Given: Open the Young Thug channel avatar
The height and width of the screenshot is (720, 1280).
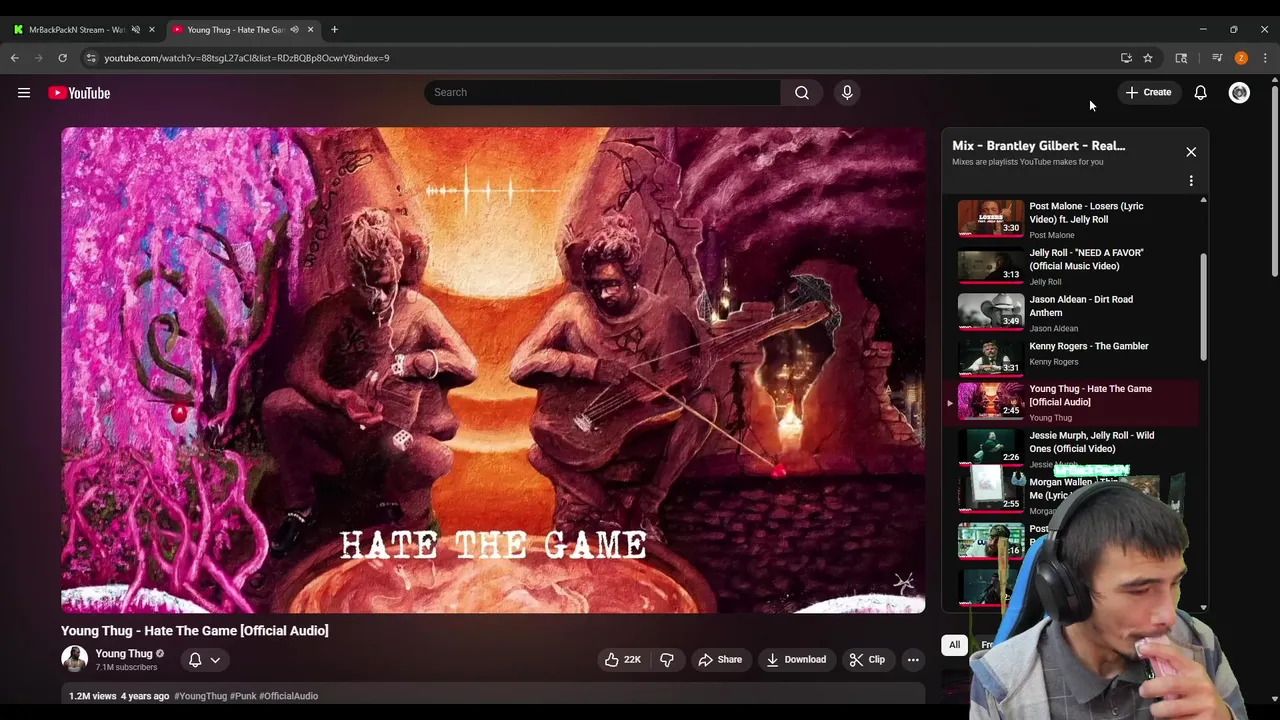Looking at the screenshot, I should tap(74, 659).
